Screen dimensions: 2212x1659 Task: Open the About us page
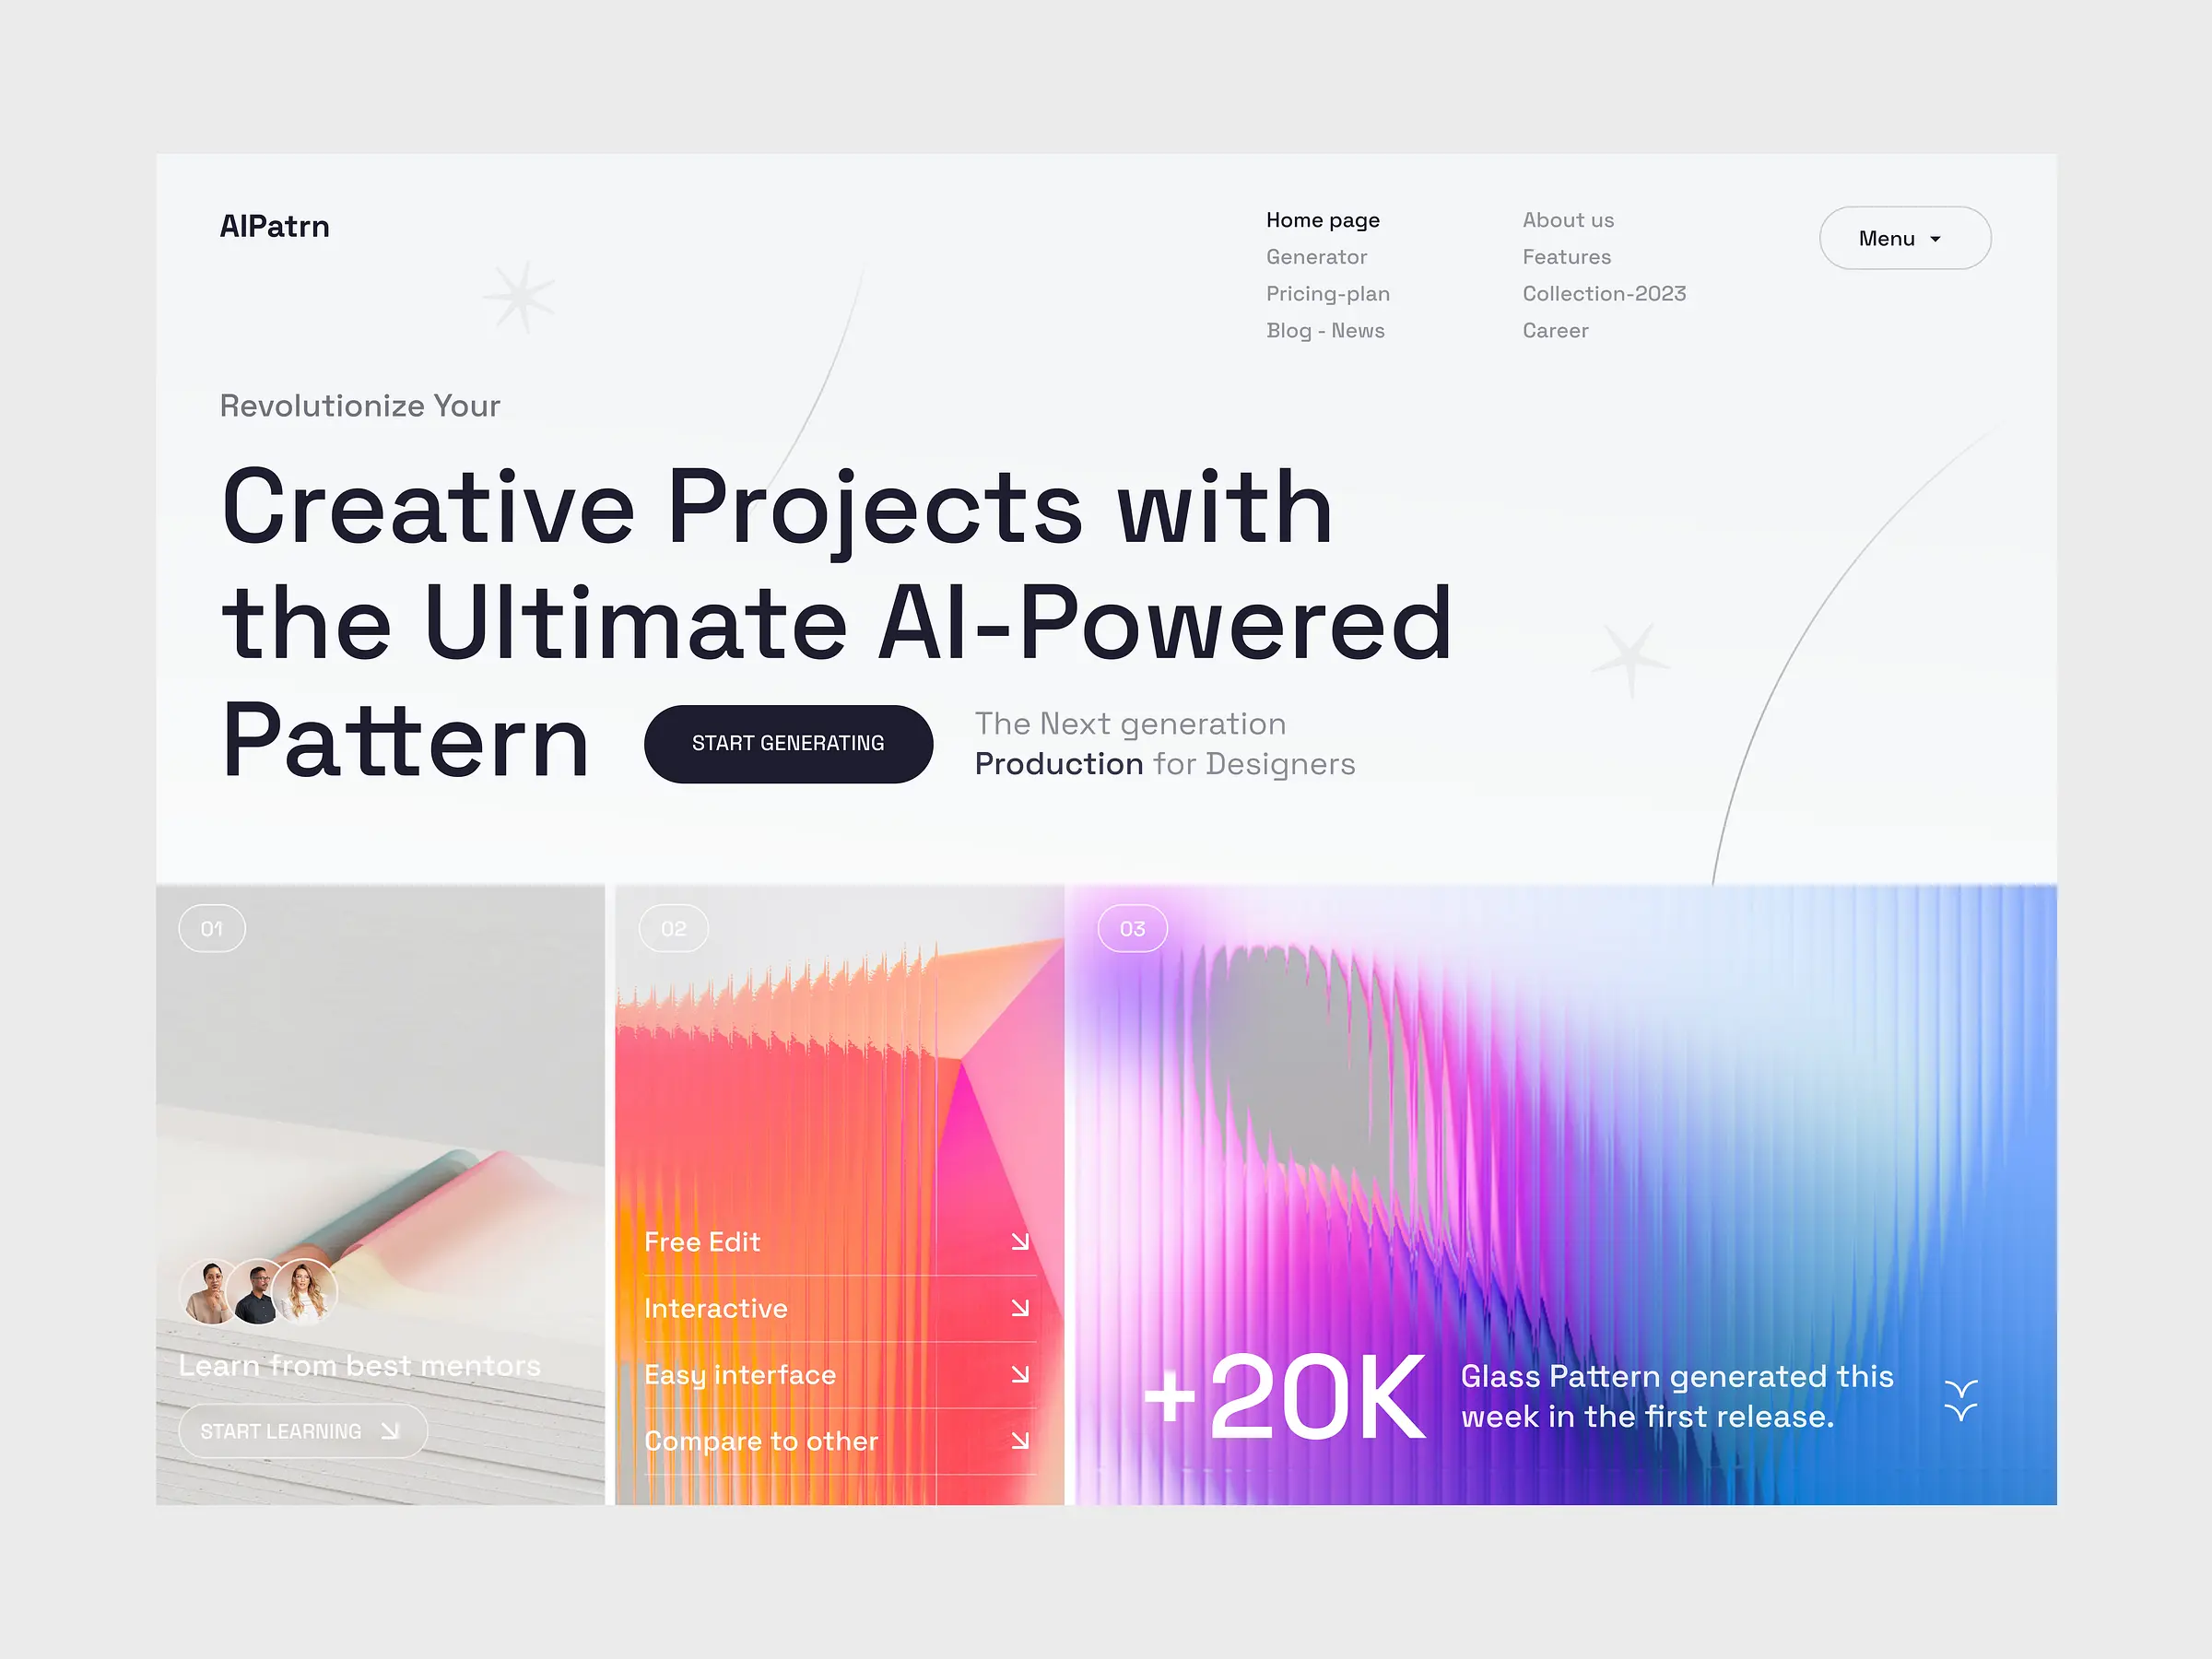[x=1566, y=218]
